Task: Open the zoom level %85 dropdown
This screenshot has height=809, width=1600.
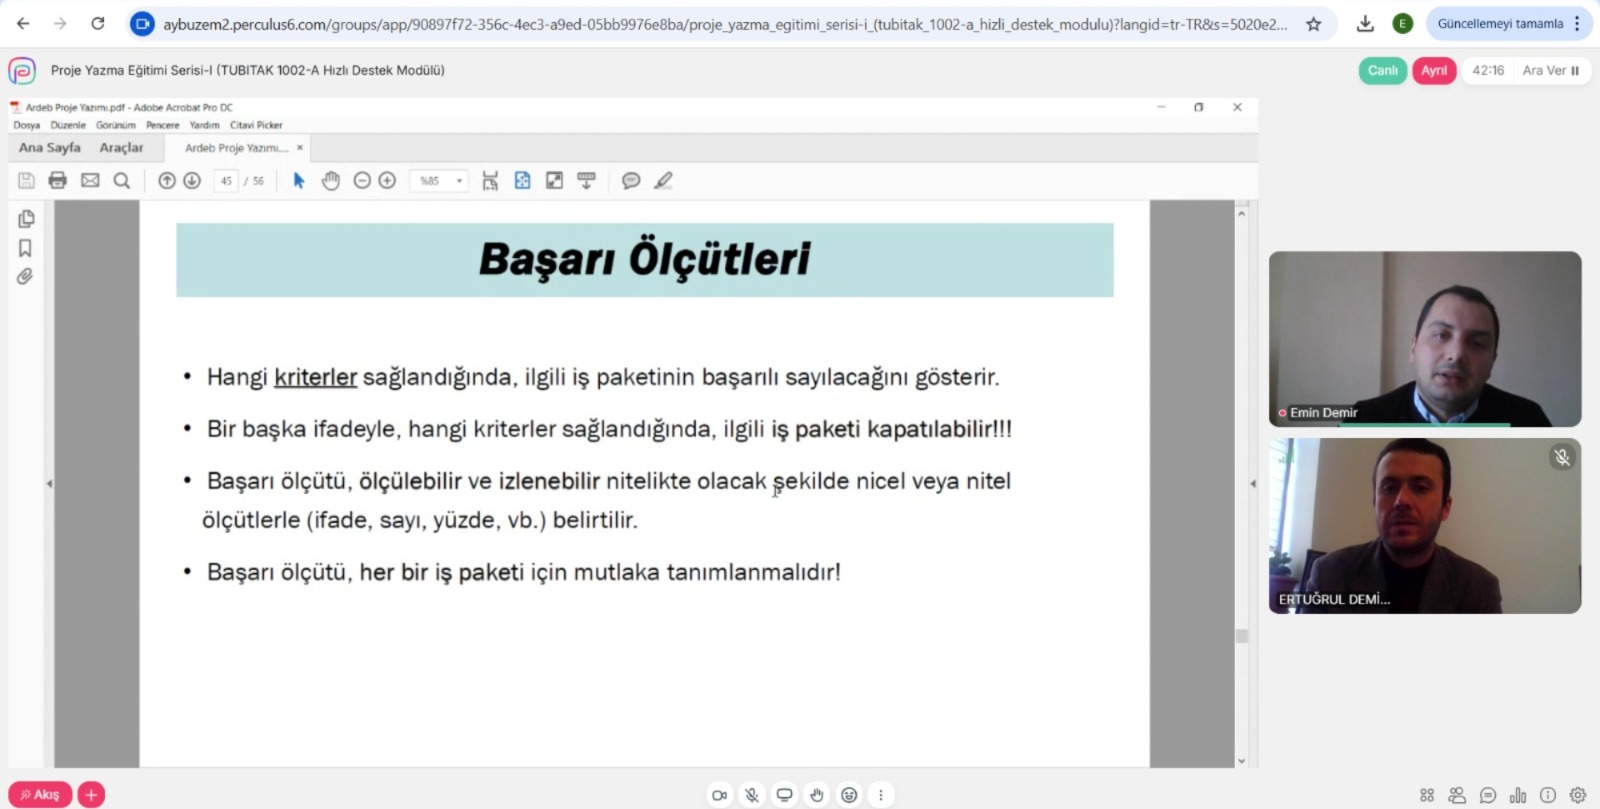Action: [459, 181]
